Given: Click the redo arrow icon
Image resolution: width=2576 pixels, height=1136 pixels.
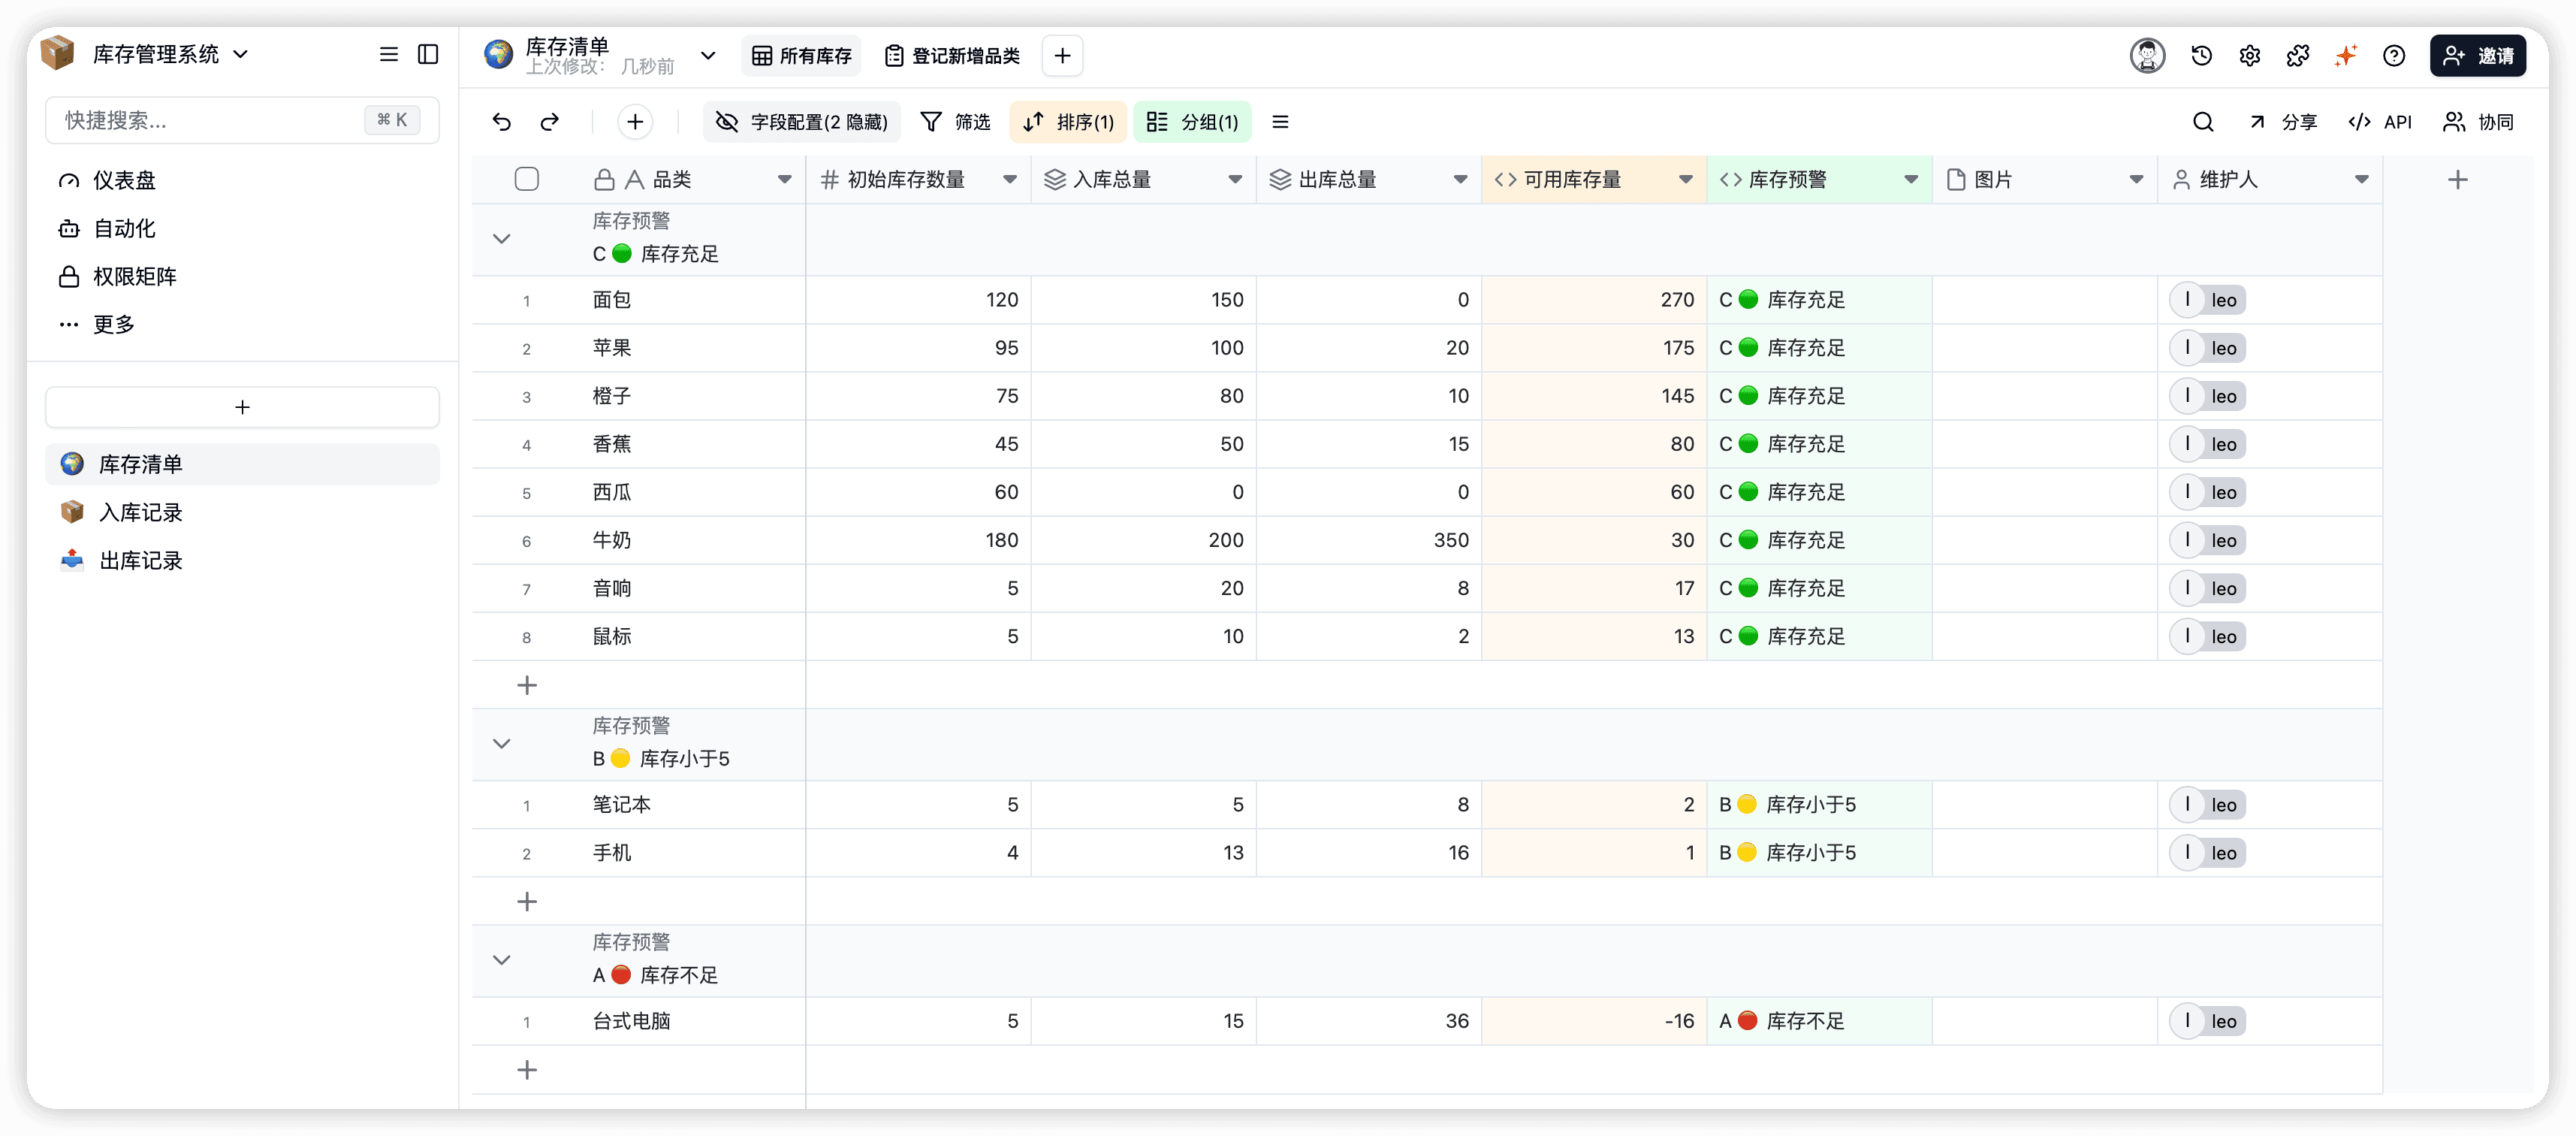Looking at the screenshot, I should [549, 122].
